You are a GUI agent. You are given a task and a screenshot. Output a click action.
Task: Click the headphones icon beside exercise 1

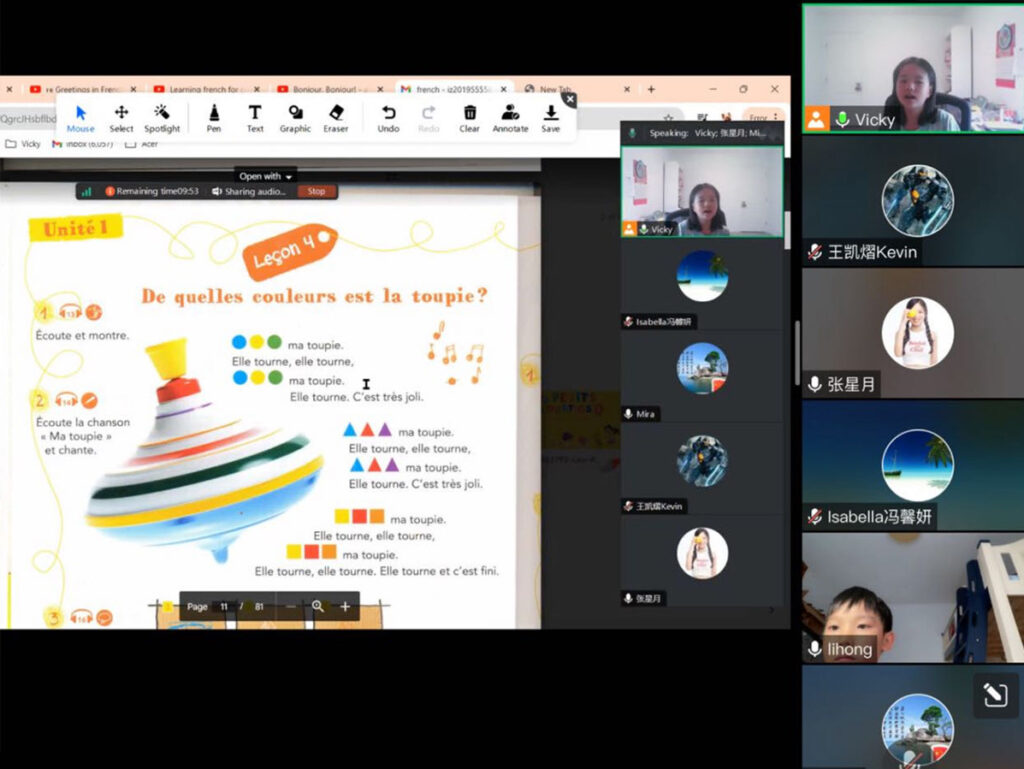coord(70,313)
